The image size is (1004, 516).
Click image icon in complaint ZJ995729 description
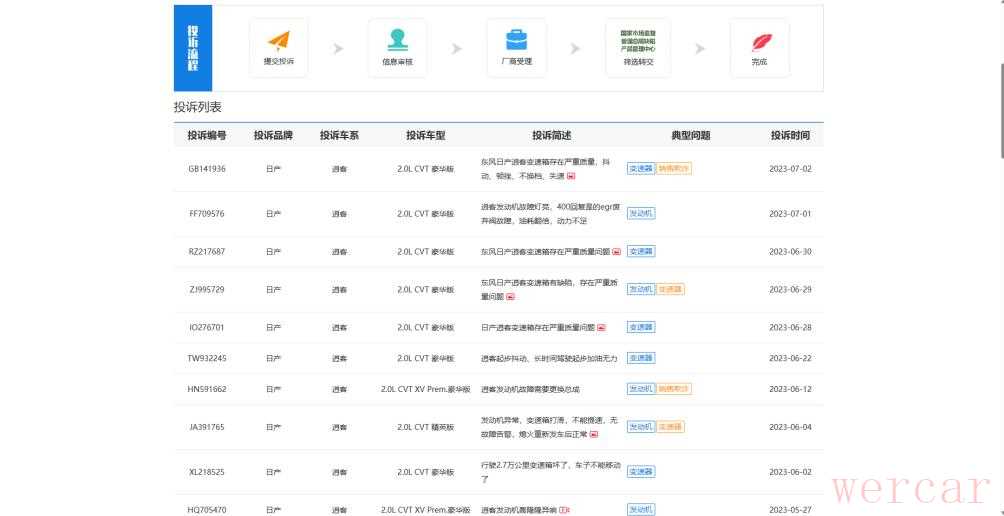pos(510,297)
